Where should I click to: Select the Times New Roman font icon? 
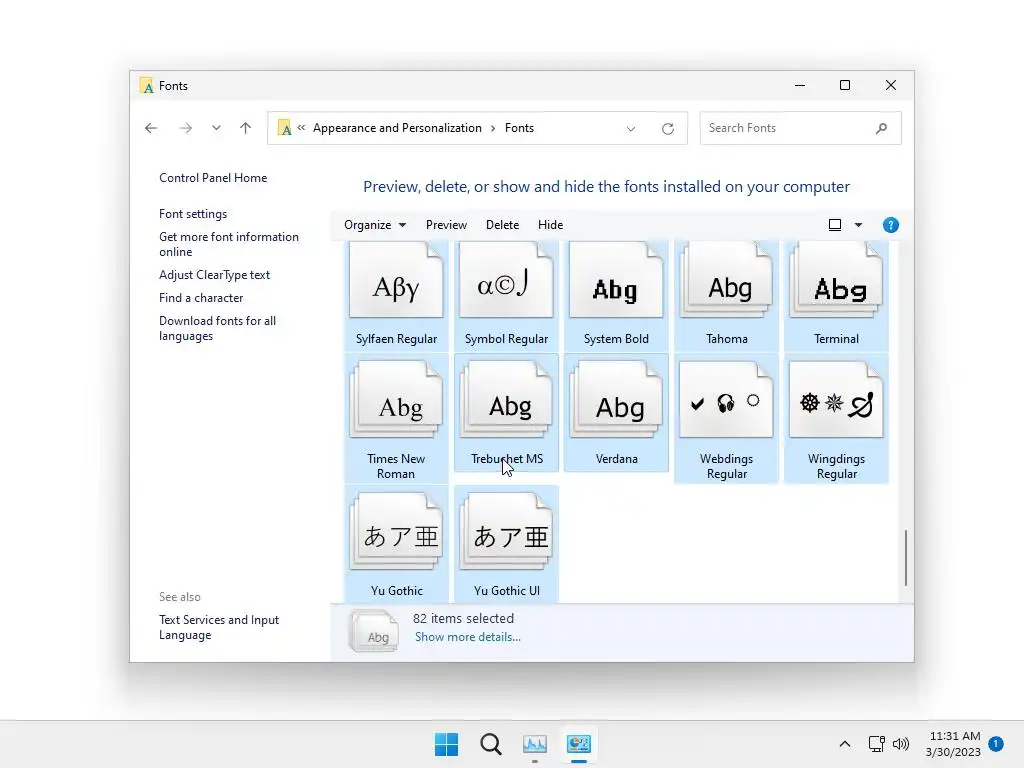(x=396, y=400)
